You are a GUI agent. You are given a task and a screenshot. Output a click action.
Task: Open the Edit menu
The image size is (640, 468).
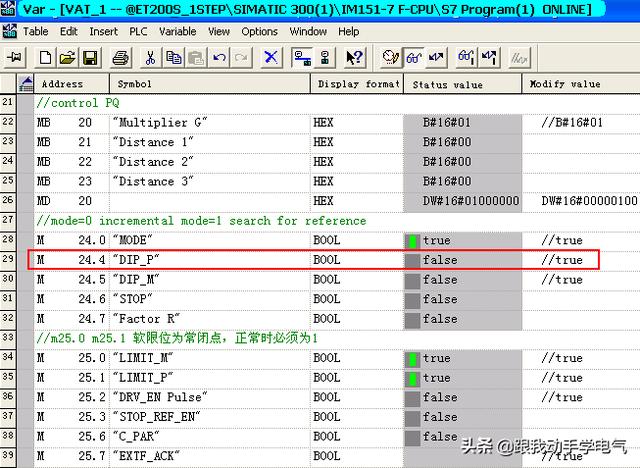coord(69,31)
